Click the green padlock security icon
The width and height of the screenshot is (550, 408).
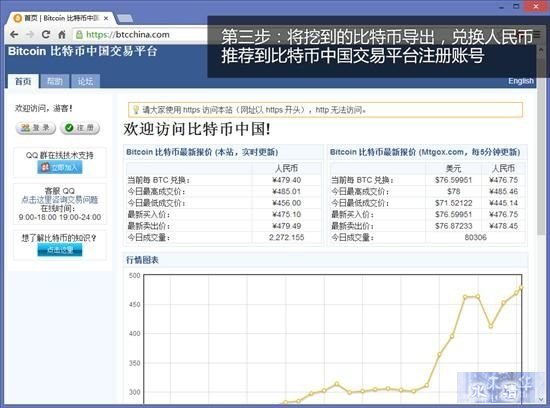pos(80,34)
